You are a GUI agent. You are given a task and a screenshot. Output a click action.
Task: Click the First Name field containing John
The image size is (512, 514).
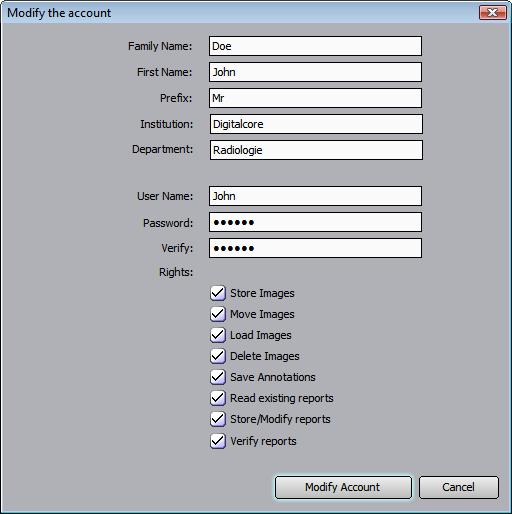(x=315, y=72)
